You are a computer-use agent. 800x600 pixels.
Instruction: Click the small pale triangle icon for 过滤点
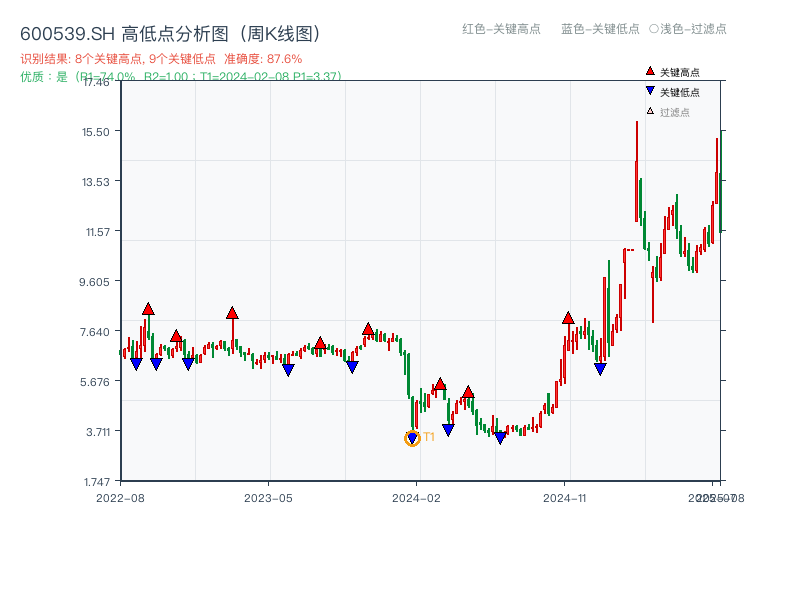[650, 111]
